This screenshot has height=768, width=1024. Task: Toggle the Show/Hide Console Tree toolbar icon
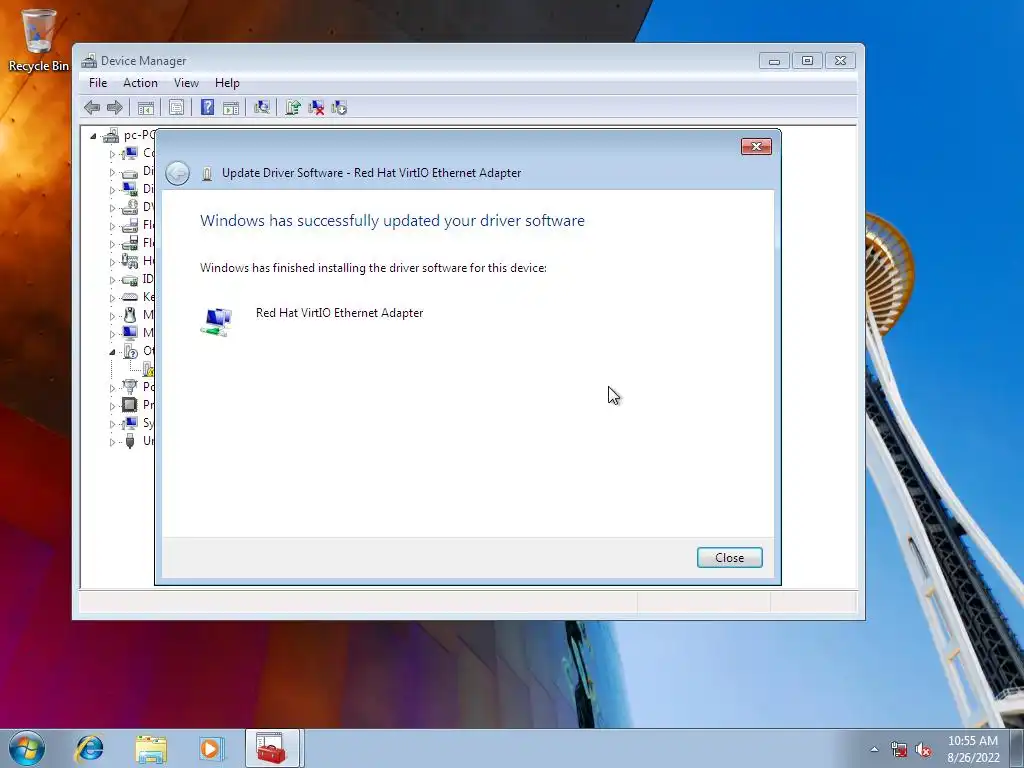[x=146, y=108]
